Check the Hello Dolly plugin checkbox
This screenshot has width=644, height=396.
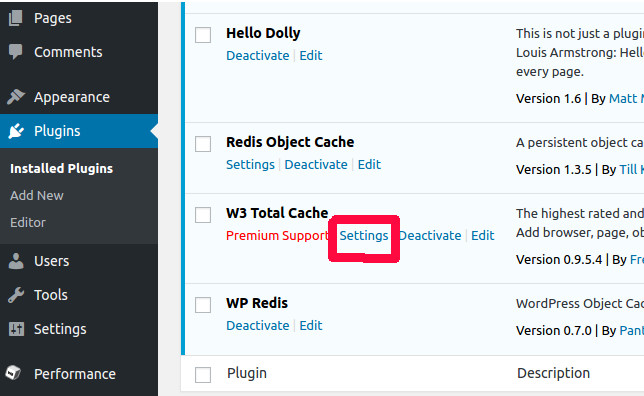[x=203, y=35]
